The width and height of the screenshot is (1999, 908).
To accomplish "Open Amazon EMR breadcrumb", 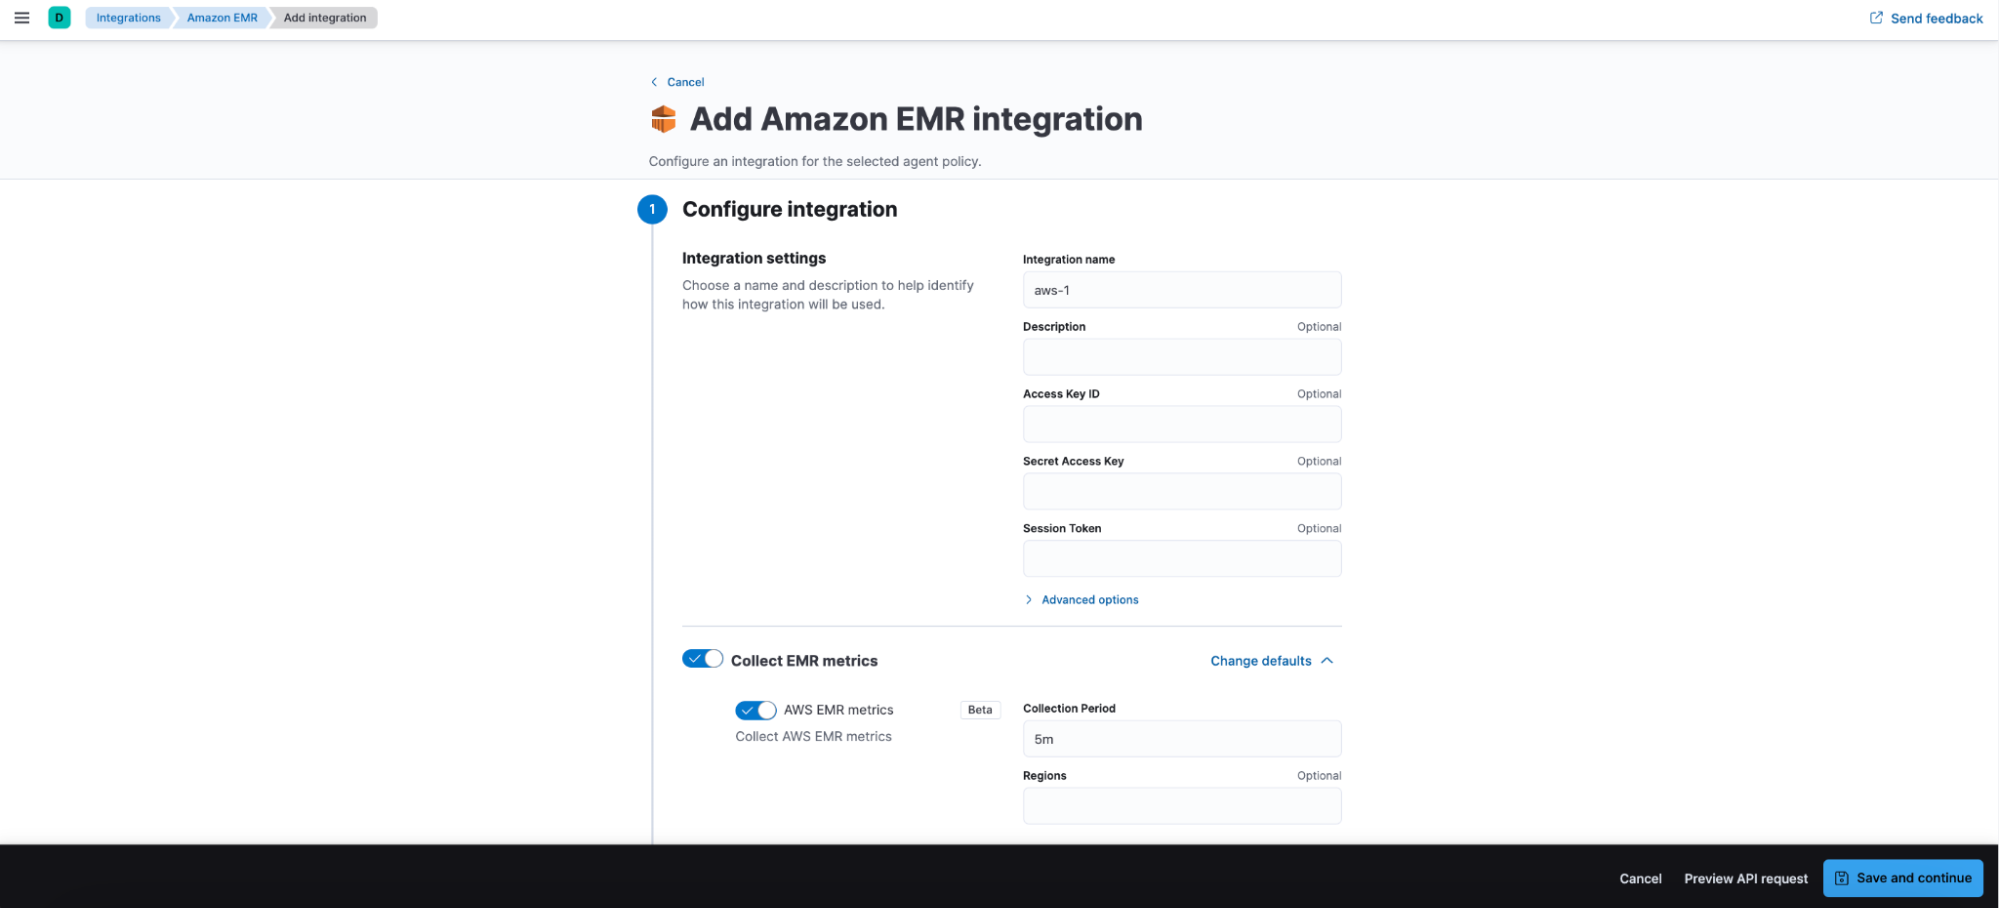I will coord(222,18).
